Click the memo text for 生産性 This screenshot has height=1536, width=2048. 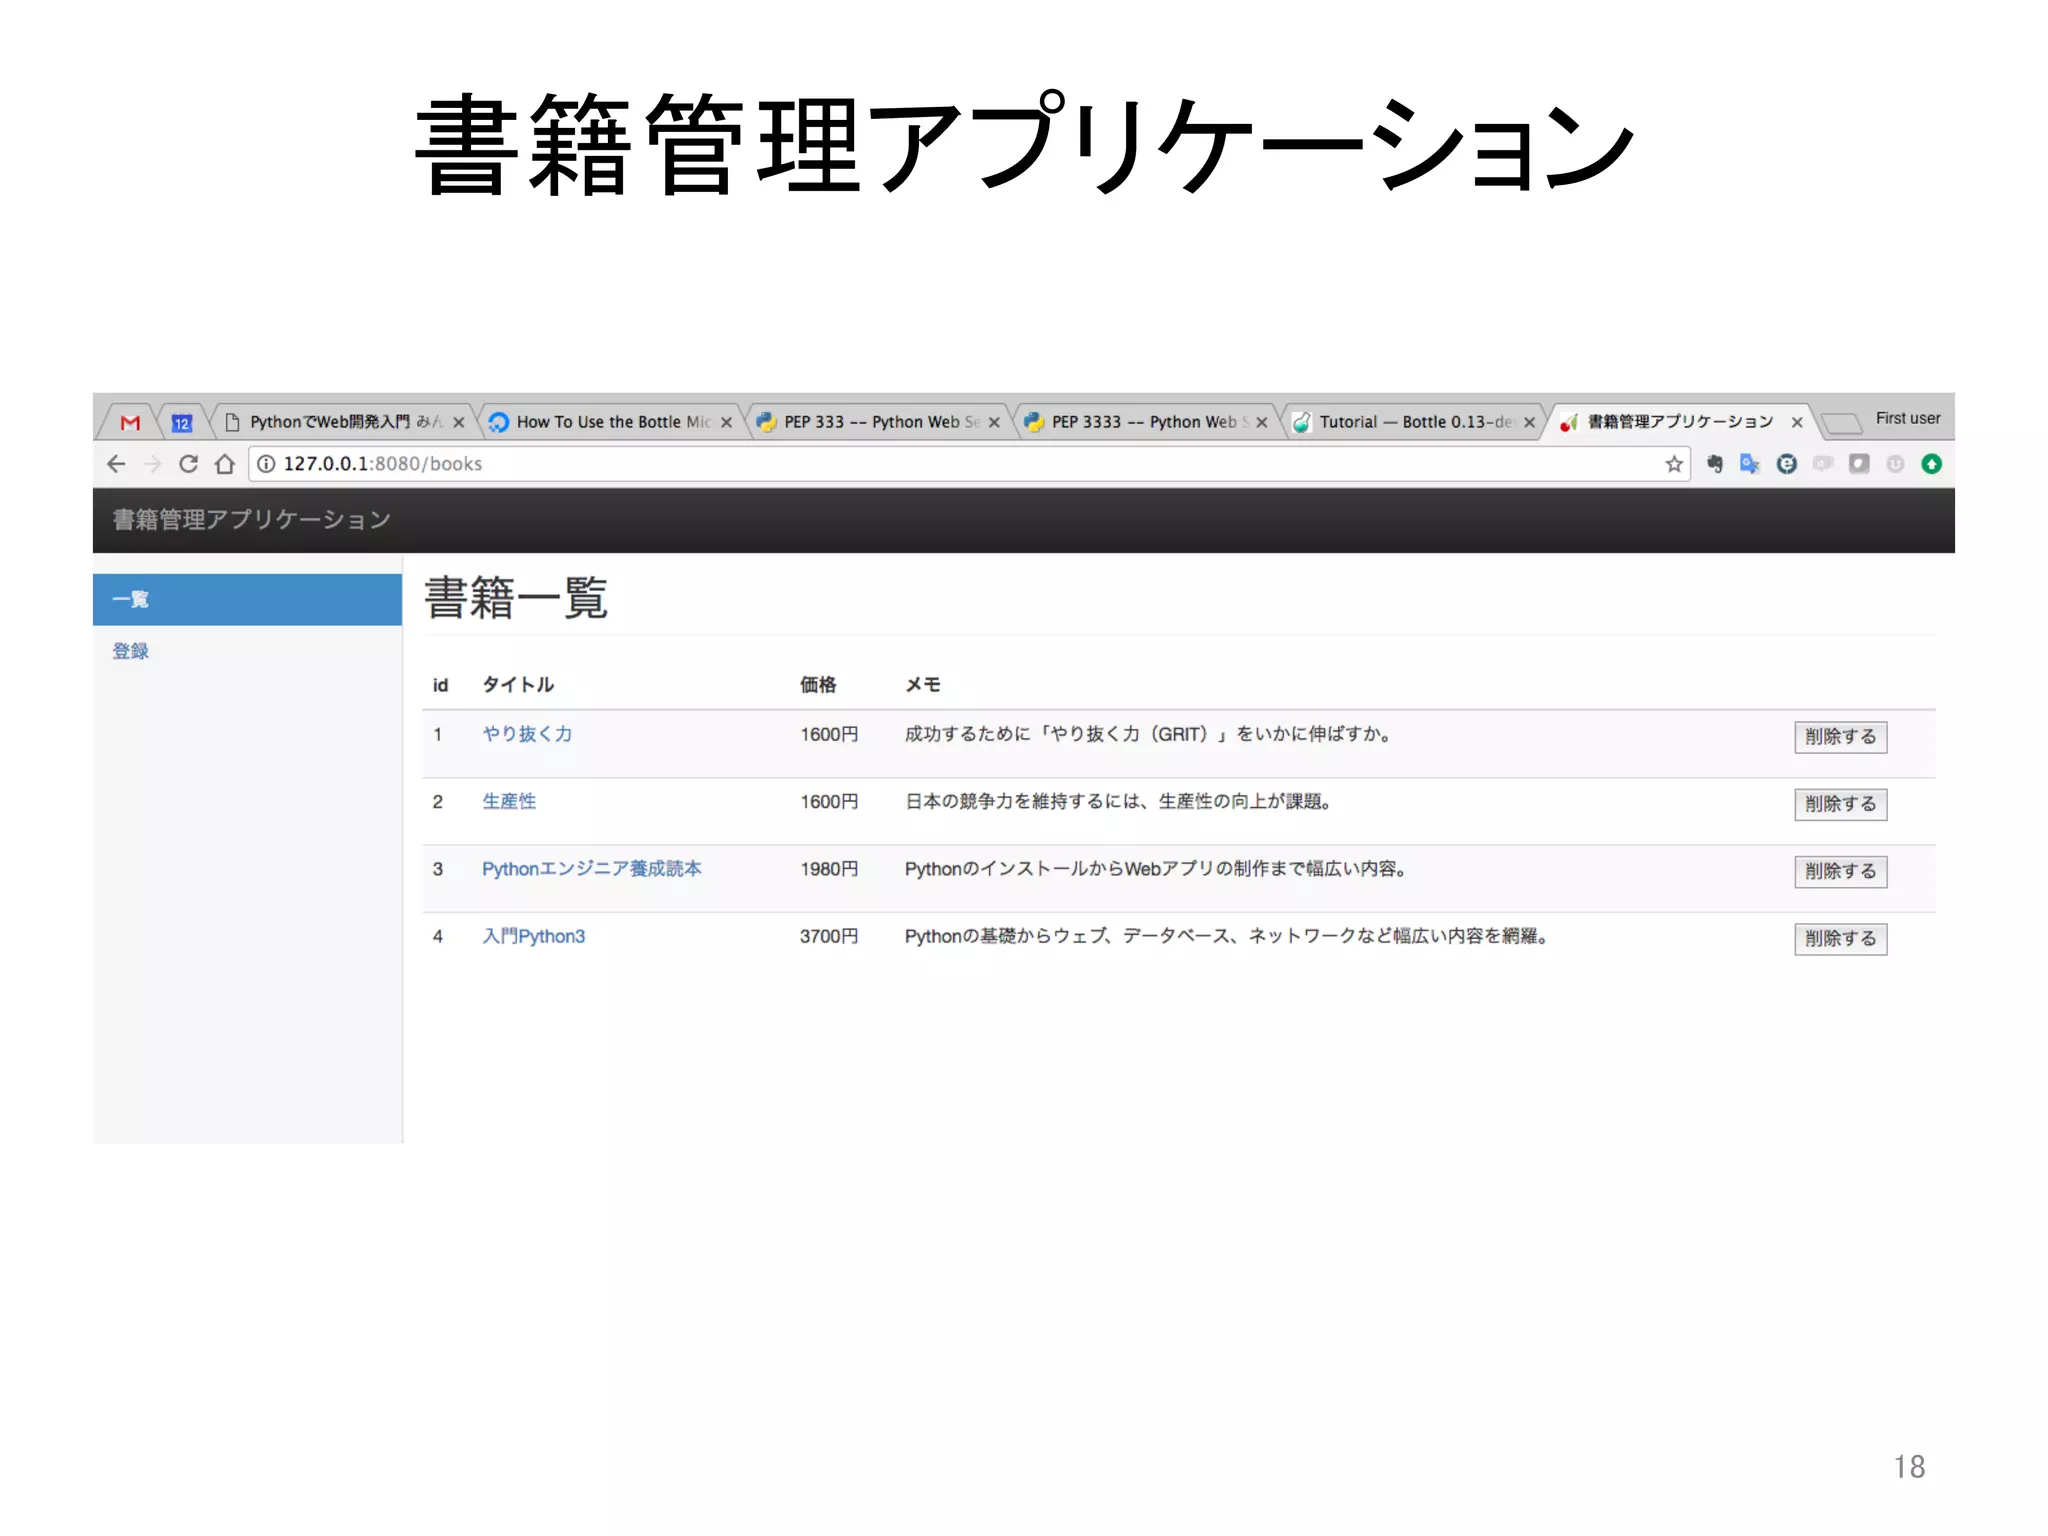coord(1118,801)
